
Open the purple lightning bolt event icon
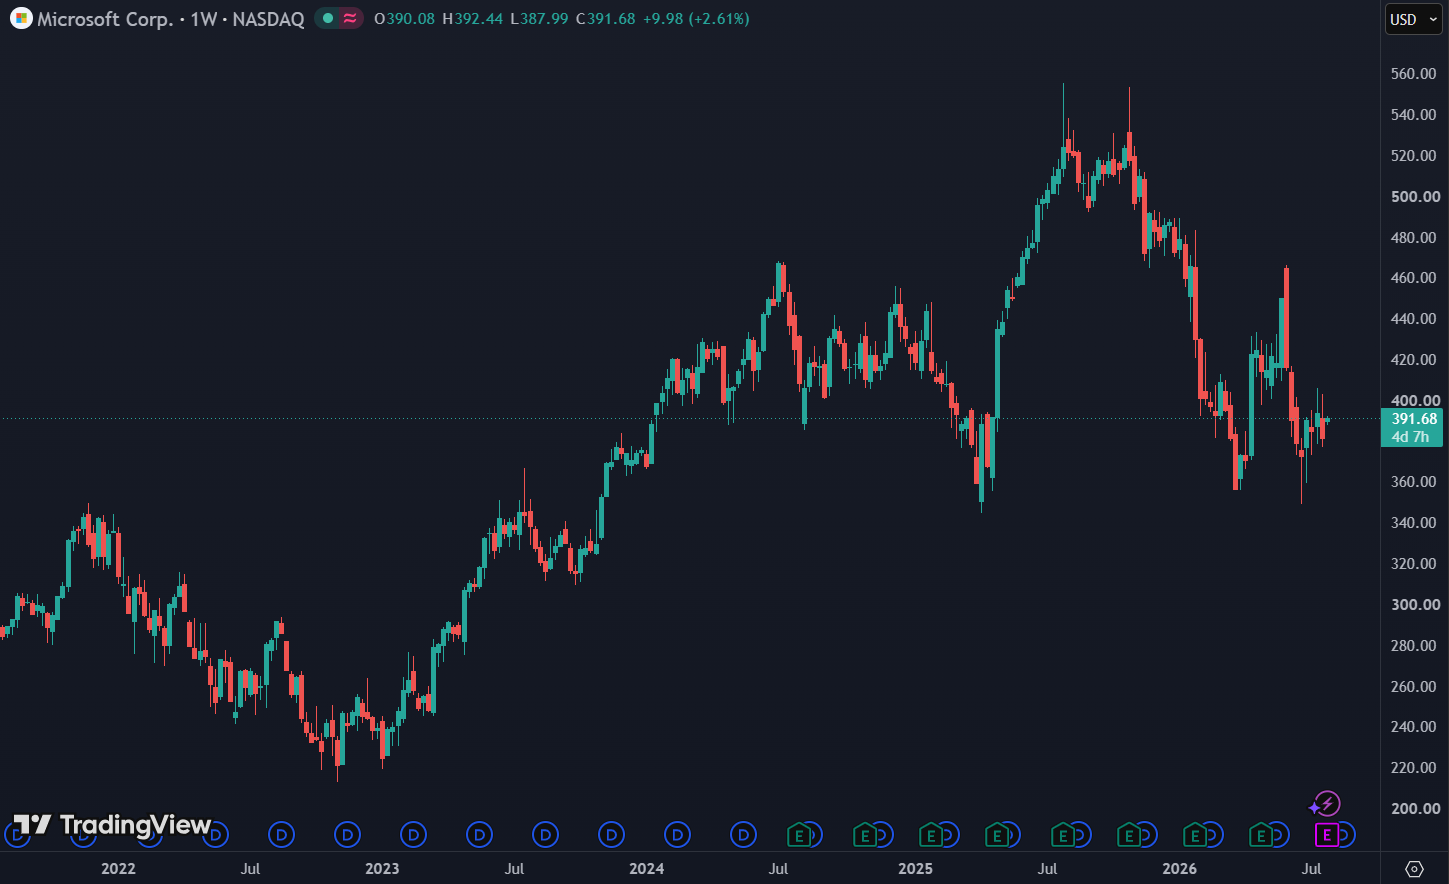1327,803
